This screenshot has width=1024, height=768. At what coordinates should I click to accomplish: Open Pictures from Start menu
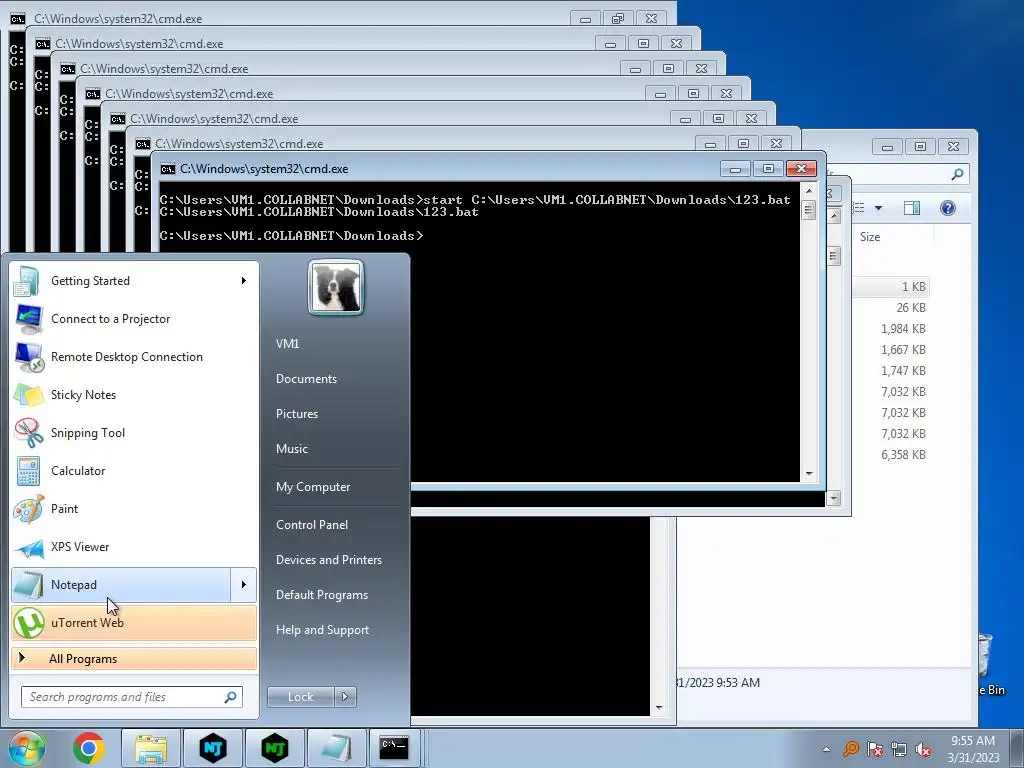297,414
